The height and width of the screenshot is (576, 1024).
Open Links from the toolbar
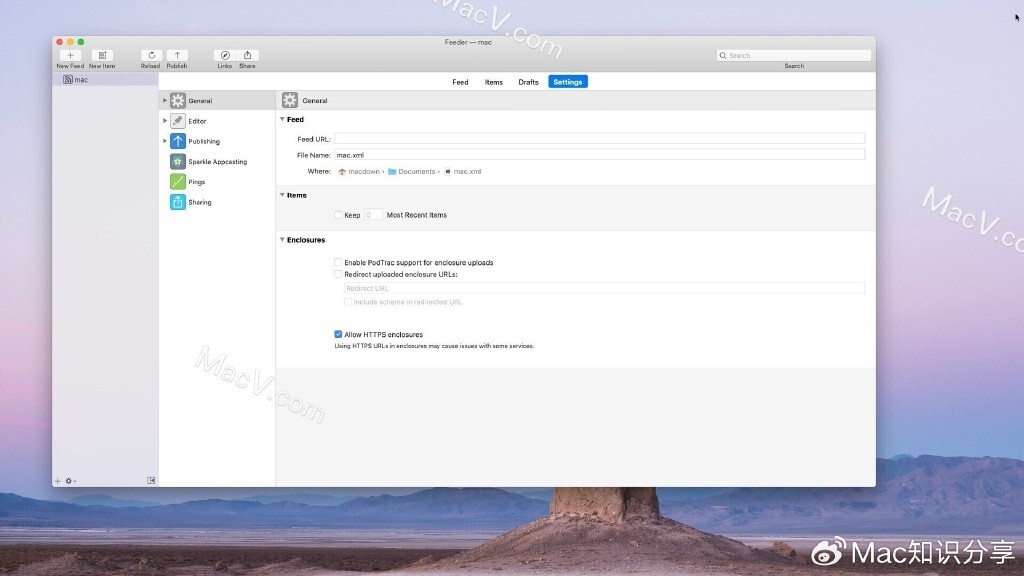(225, 57)
